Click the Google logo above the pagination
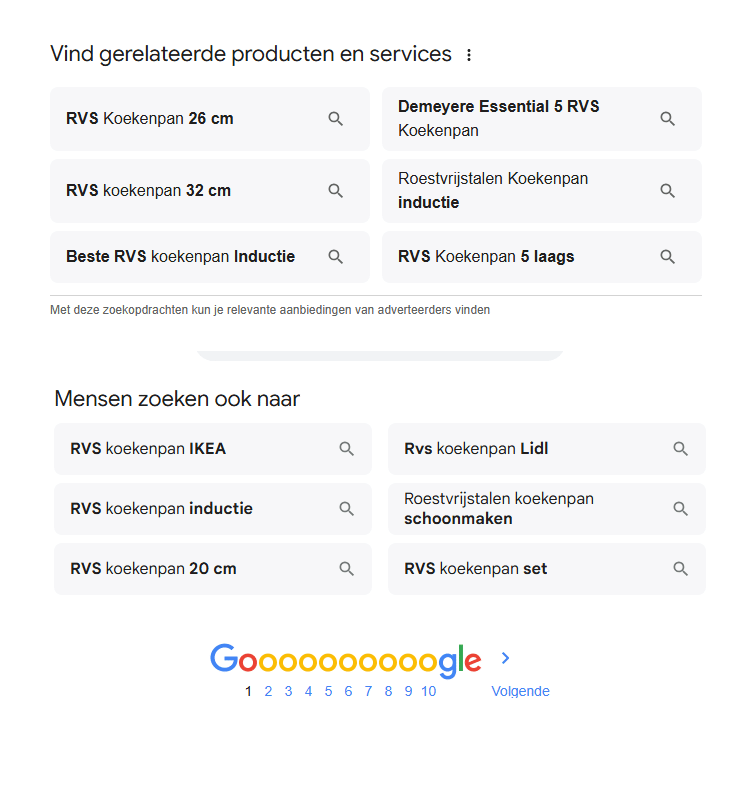This screenshot has height=802, width=744. (344, 659)
